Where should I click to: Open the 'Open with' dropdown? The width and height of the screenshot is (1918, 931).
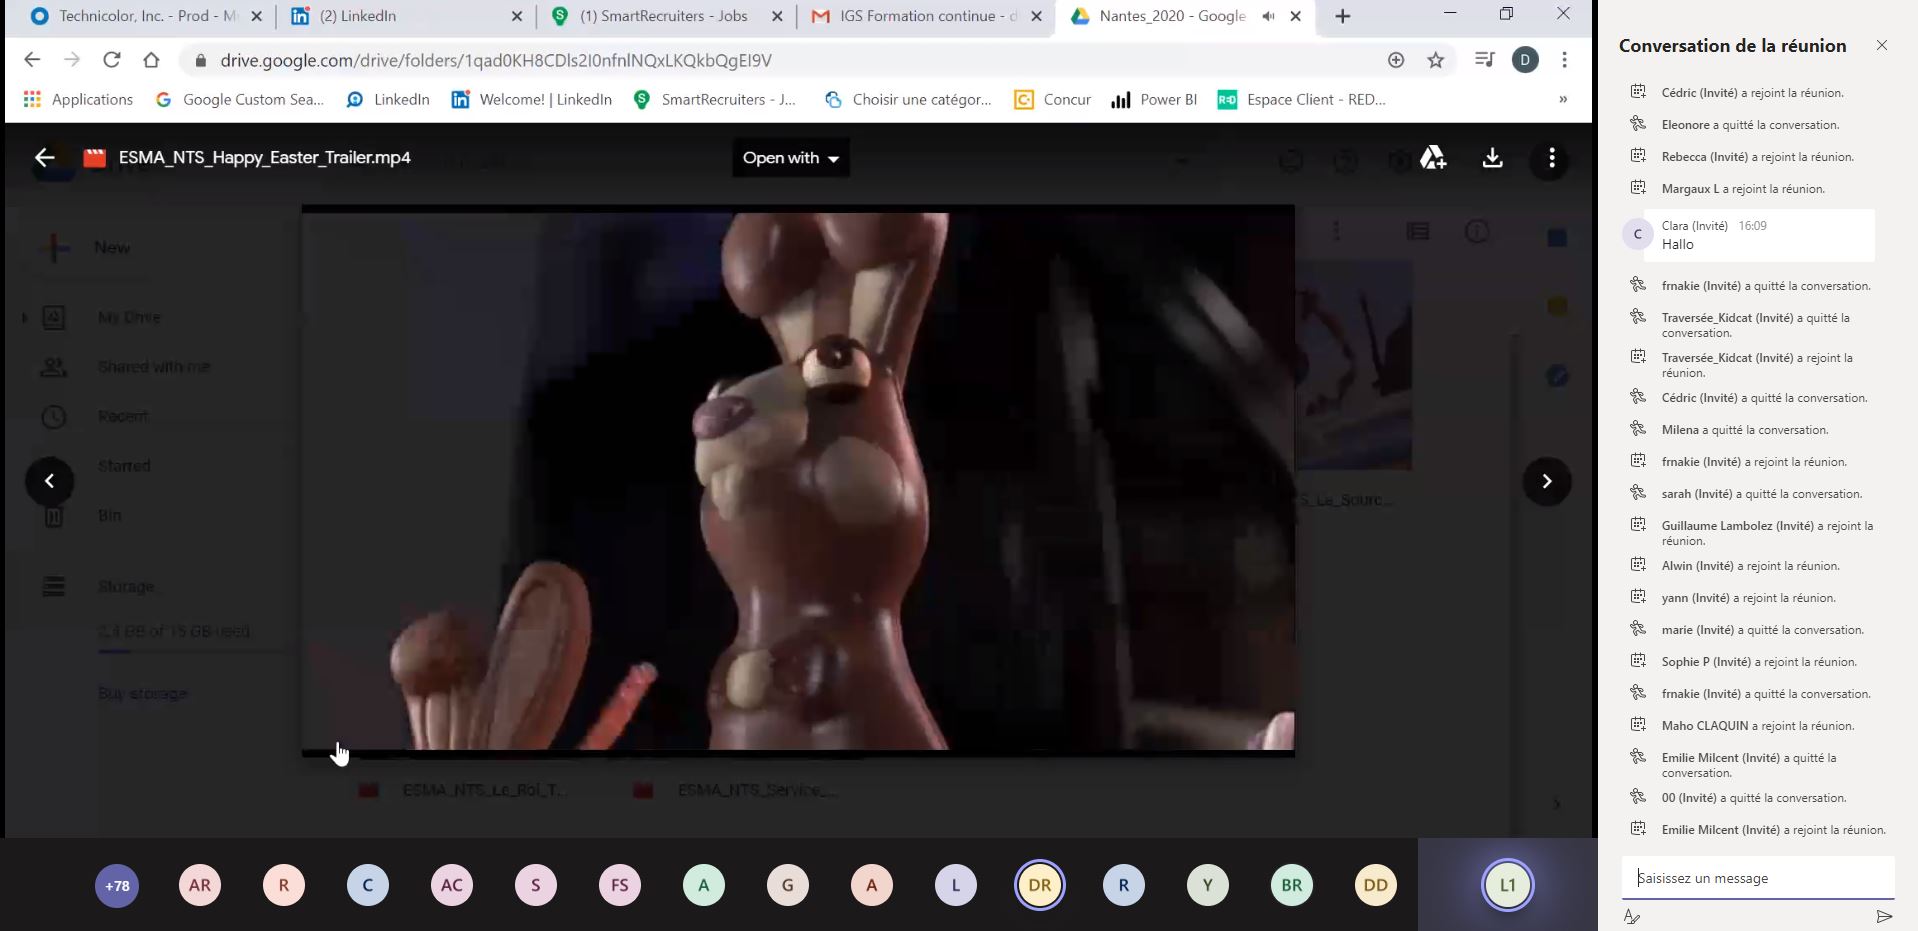(790, 158)
